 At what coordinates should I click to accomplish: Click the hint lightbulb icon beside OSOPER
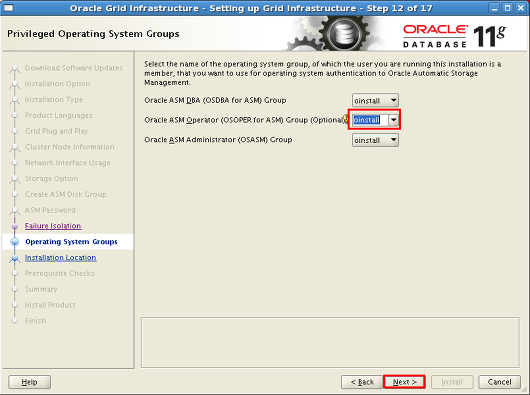(x=345, y=119)
